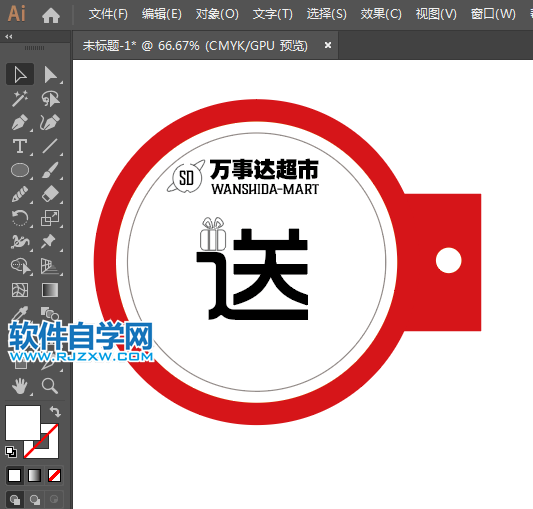Choose the Eraser tool
Screen dimensions: 533x509
pyautogui.click(x=50, y=194)
